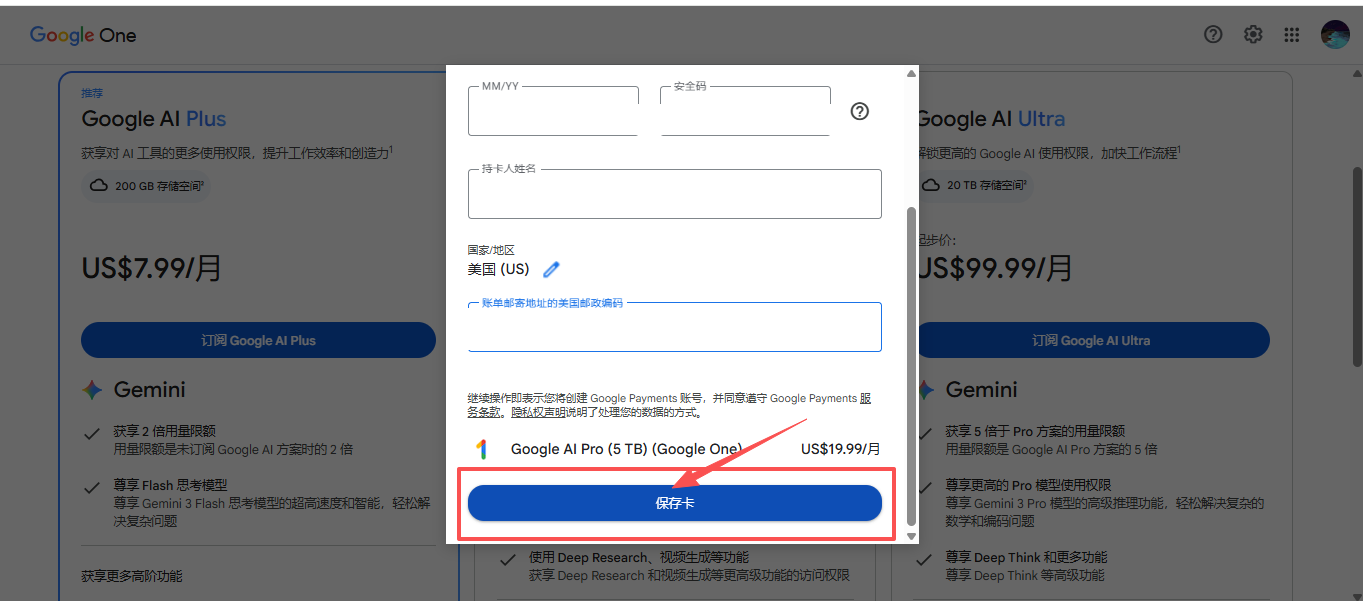The height and width of the screenshot is (601, 1363).
Task: Click the Gemini heading in Plus card
Action: [x=150, y=390]
